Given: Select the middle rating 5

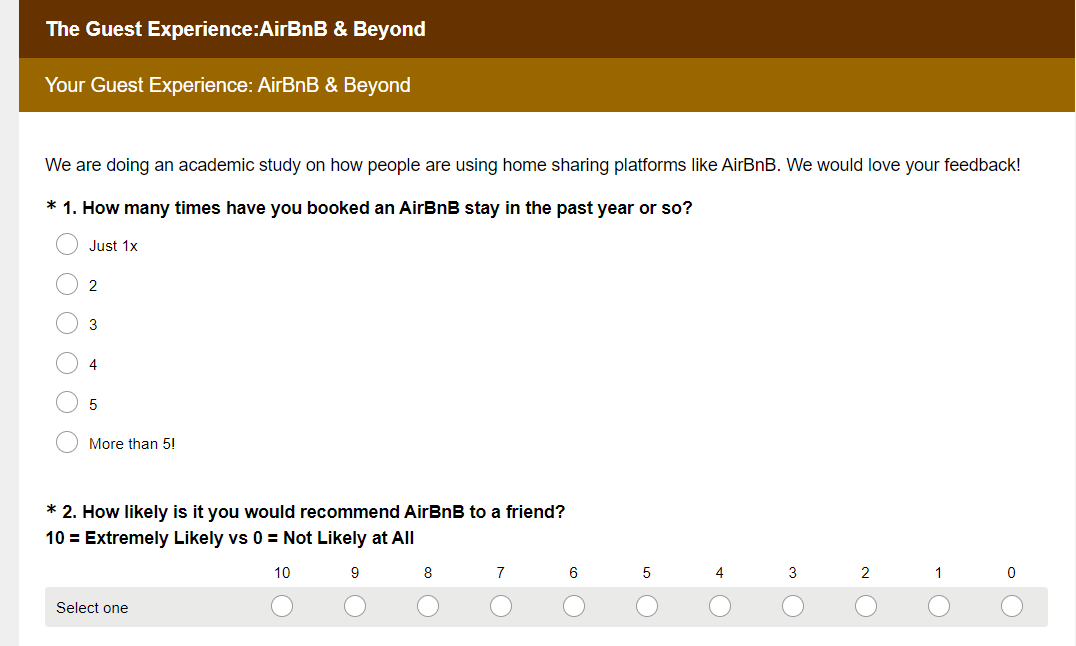Looking at the screenshot, I should click(x=647, y=607).
